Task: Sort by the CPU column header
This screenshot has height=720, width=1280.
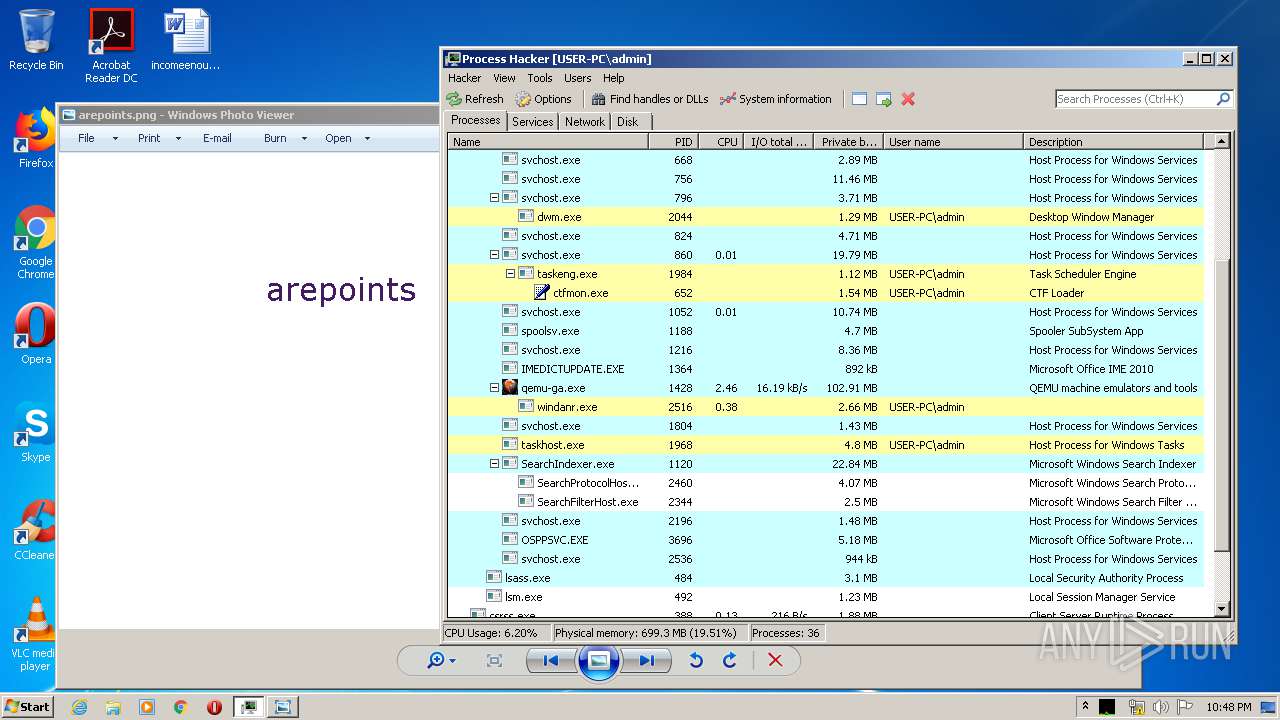Action: point(721,142)
